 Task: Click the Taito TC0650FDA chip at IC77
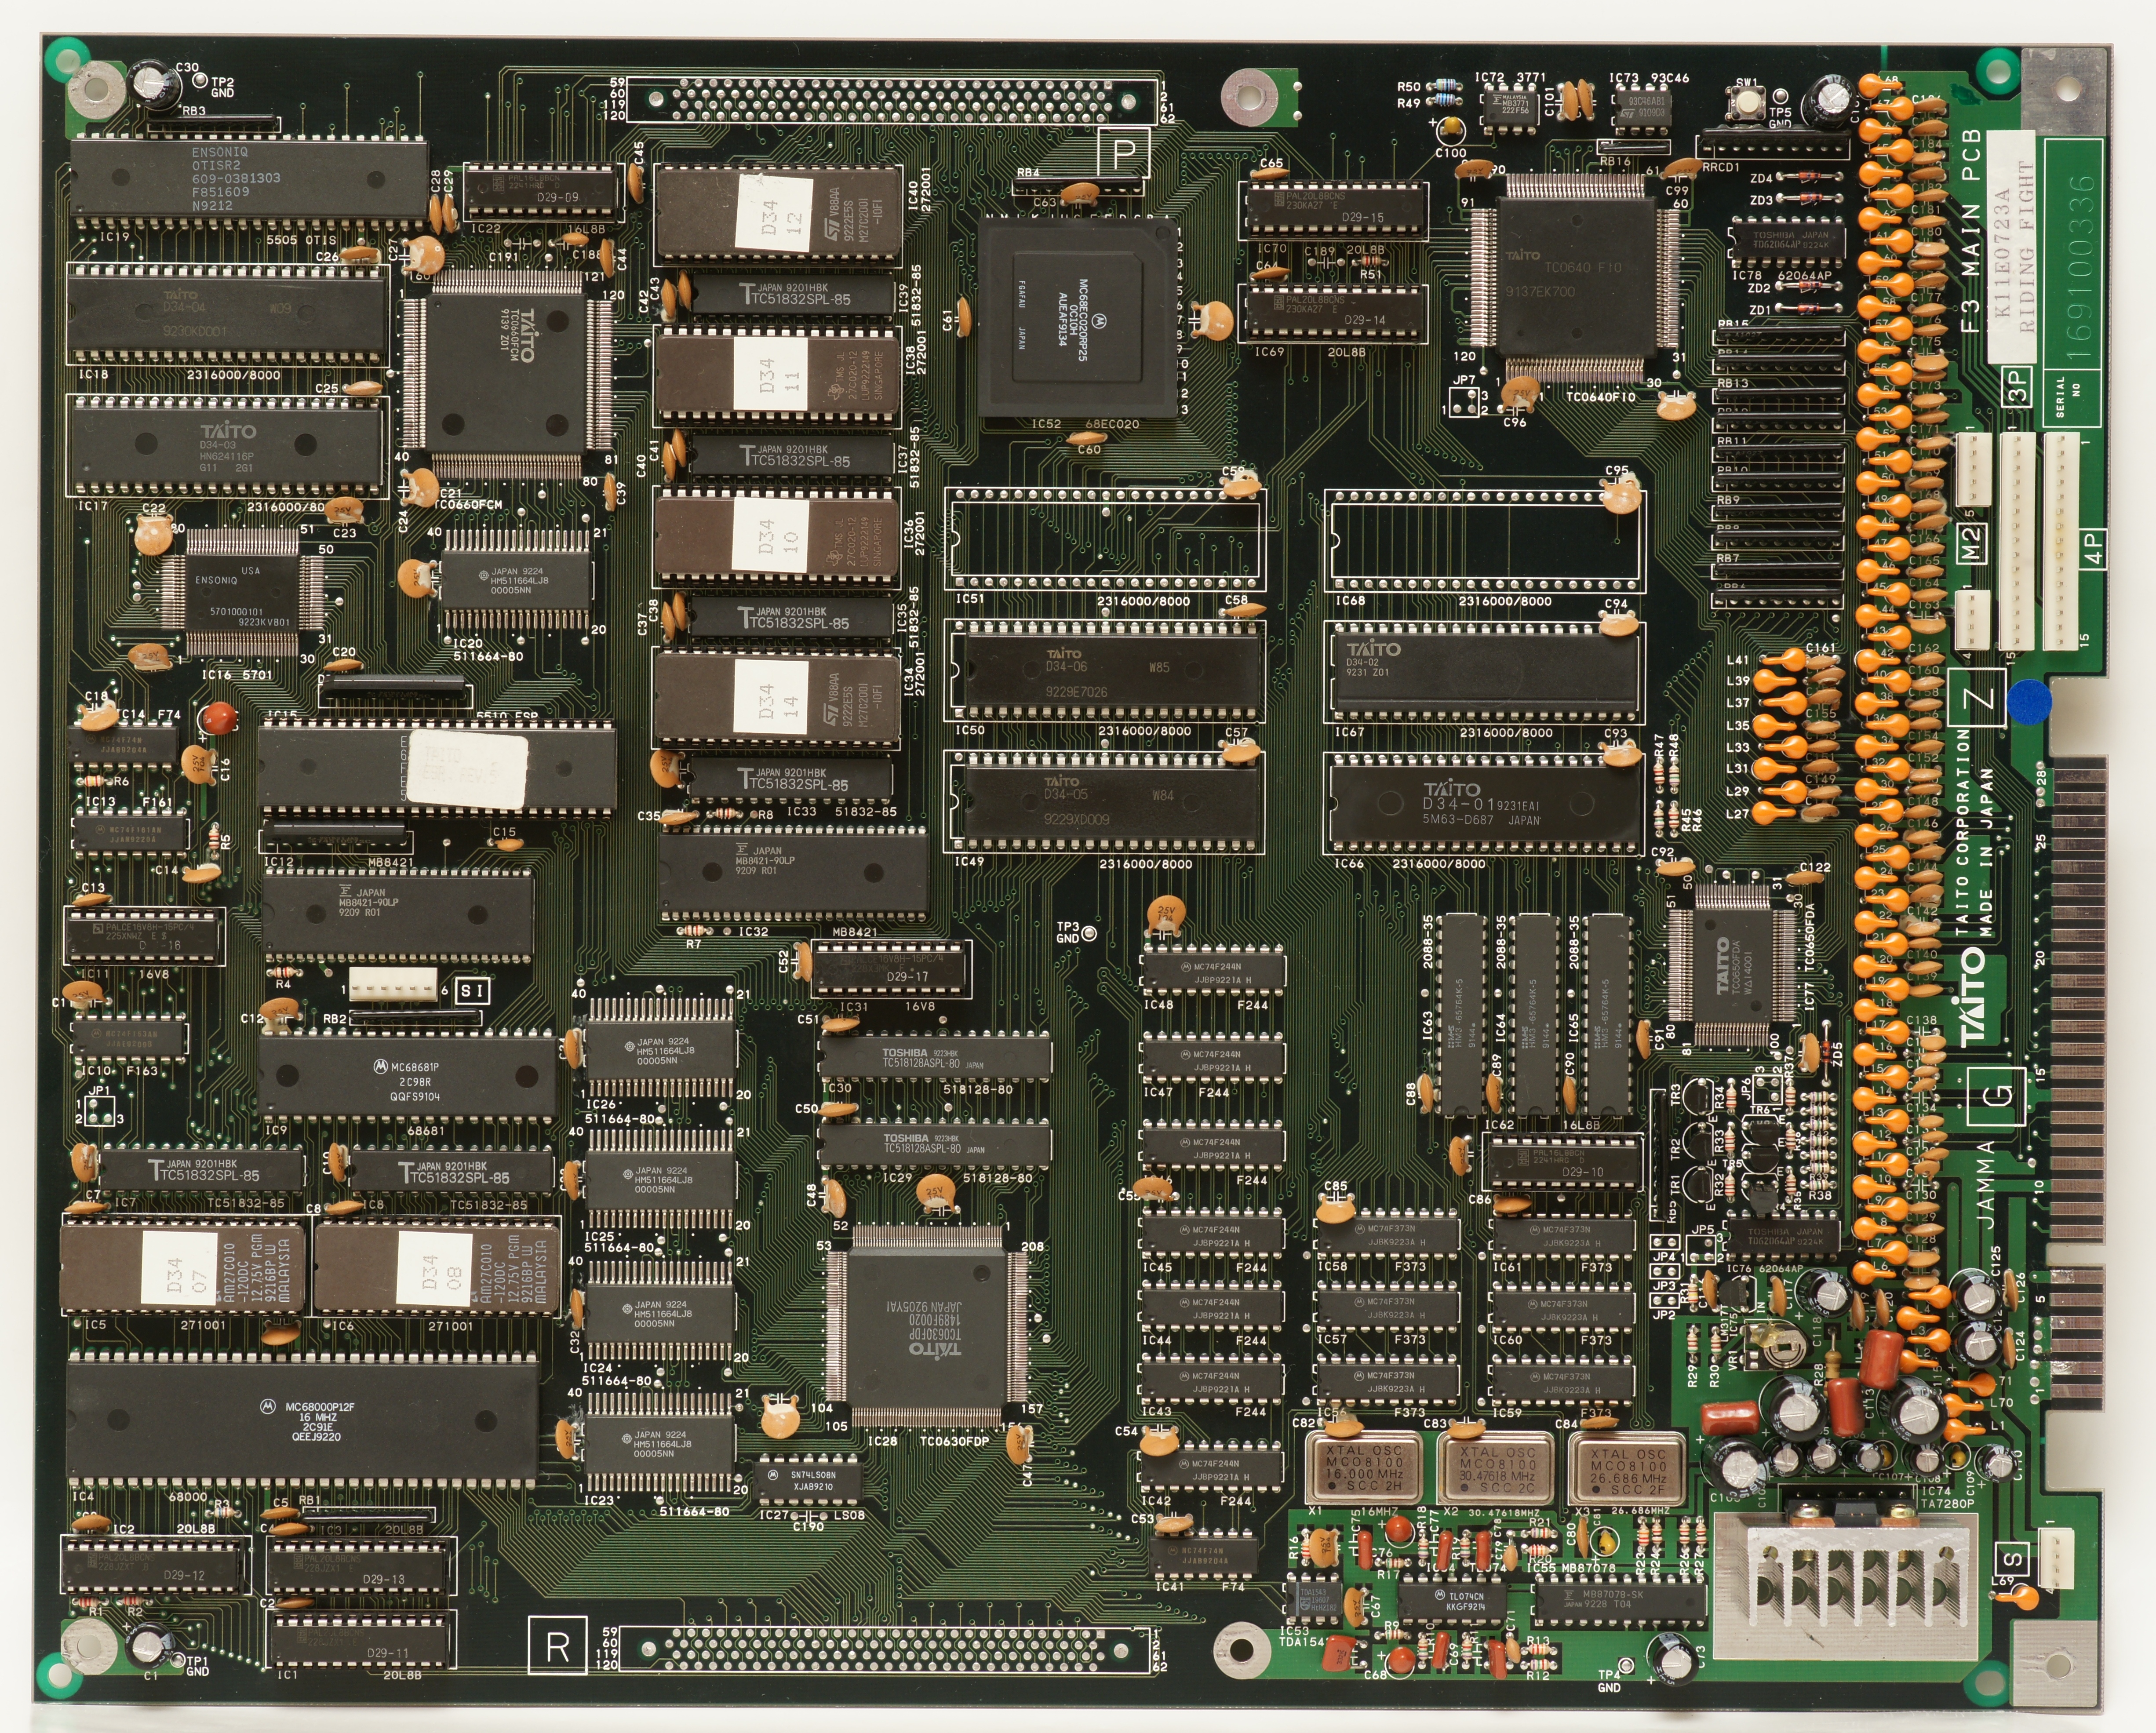click(x=1732, y=964)
